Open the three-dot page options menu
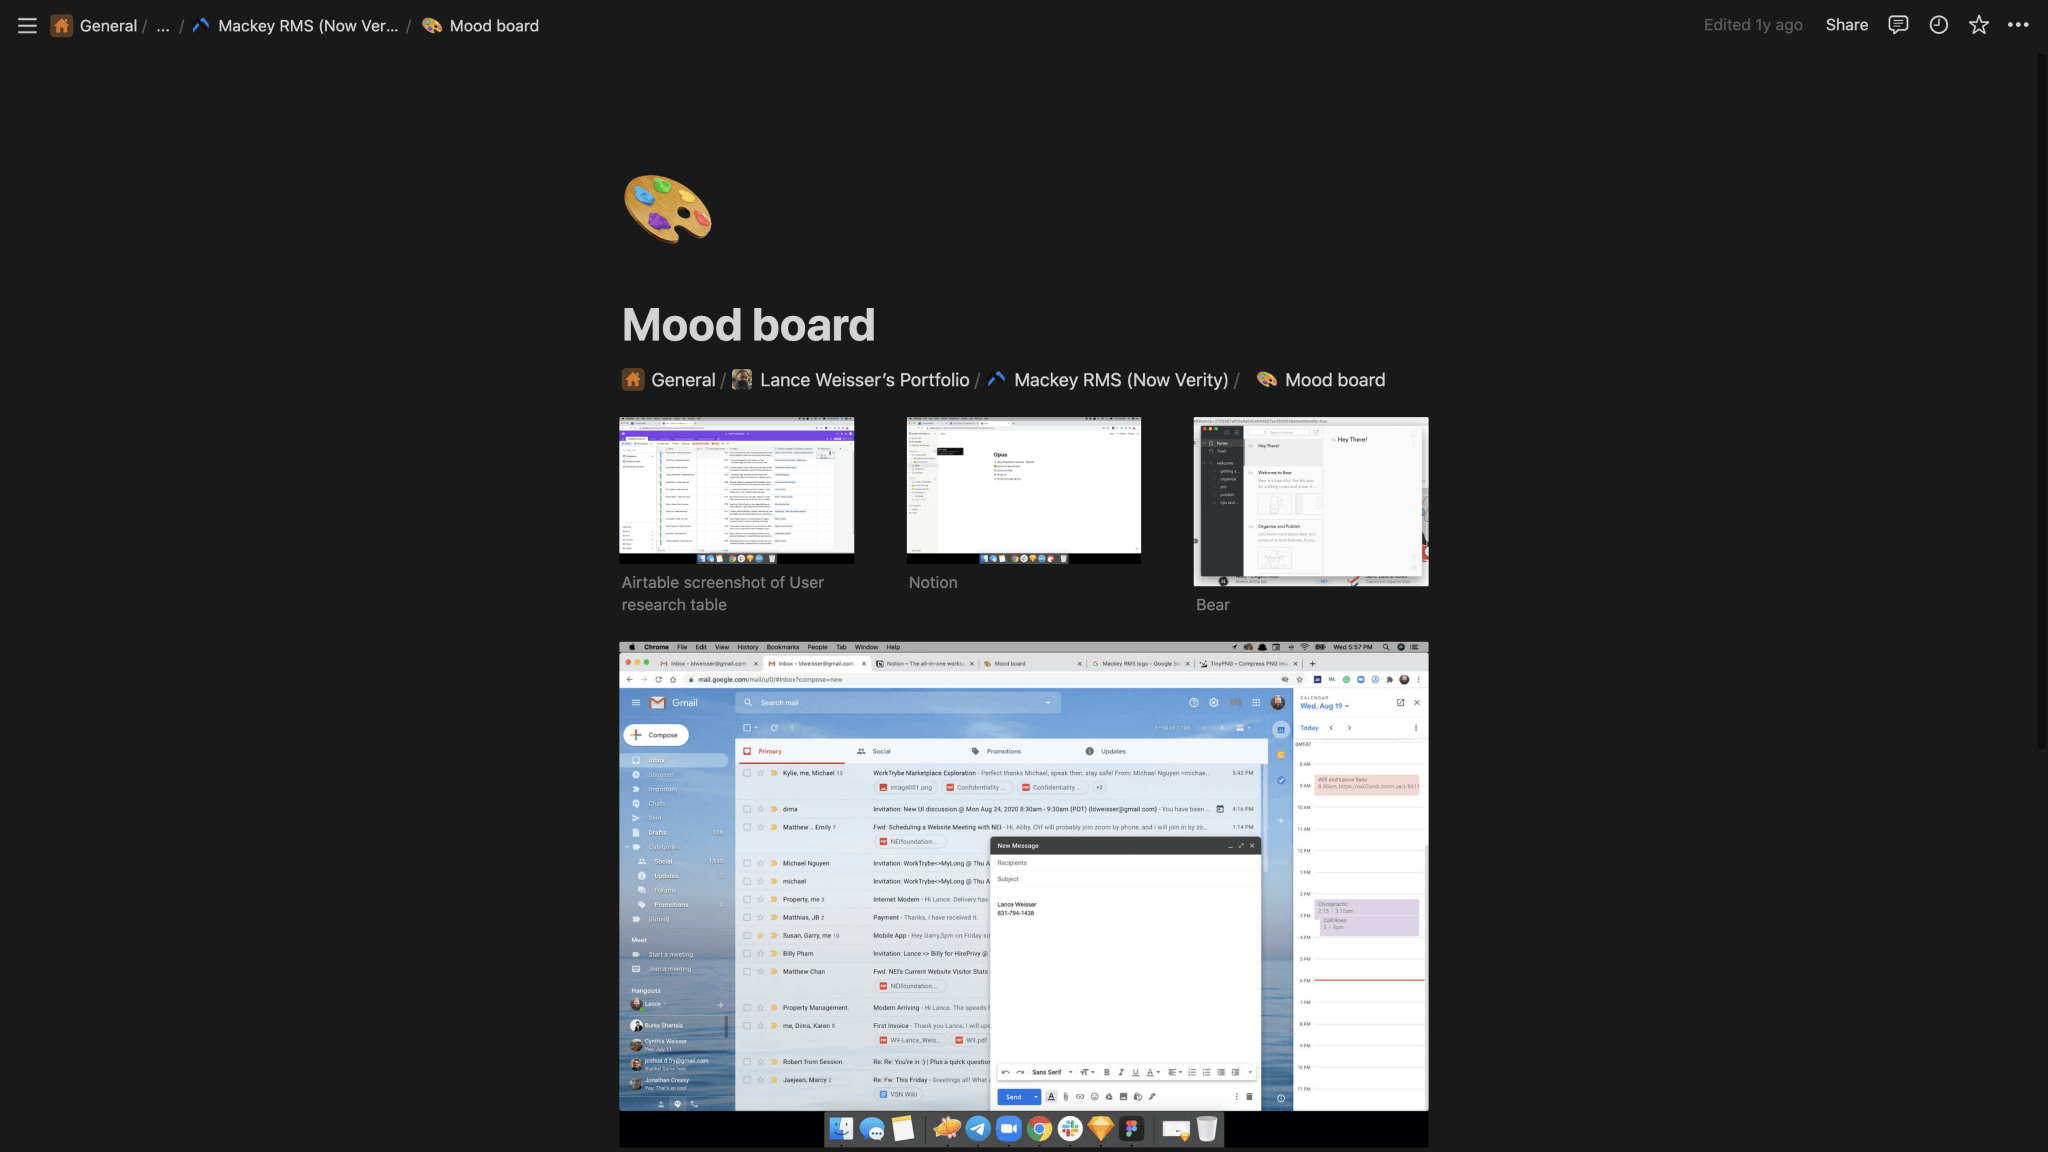This screenshot has width=2048, height=1152. [x=2018, y=25]
